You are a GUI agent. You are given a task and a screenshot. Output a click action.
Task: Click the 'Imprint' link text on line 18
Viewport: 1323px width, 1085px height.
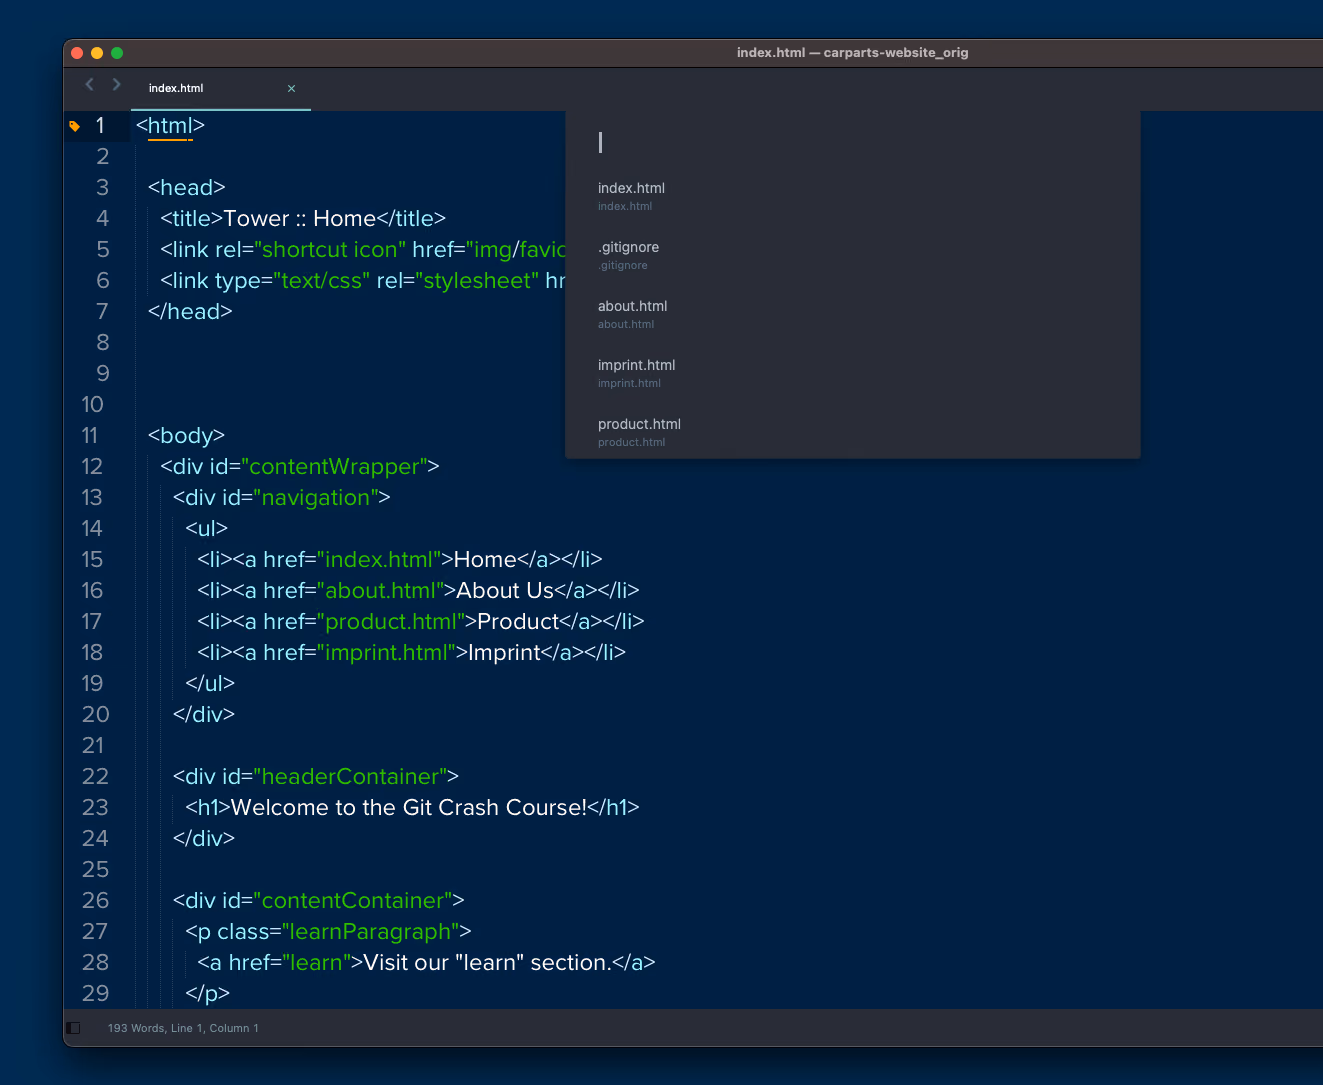pyautogui.click(x=505, y=653)
